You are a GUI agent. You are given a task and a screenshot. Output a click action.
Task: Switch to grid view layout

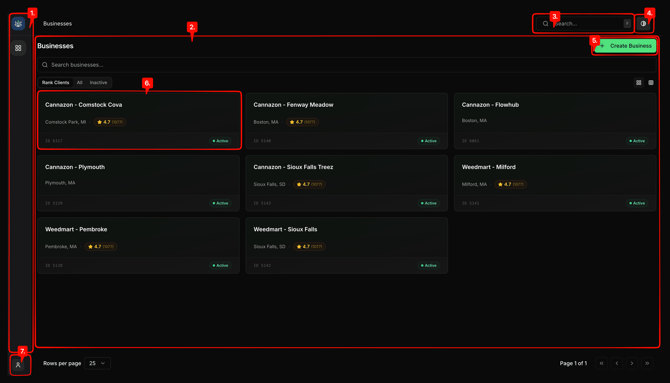[x=638, y=82]
